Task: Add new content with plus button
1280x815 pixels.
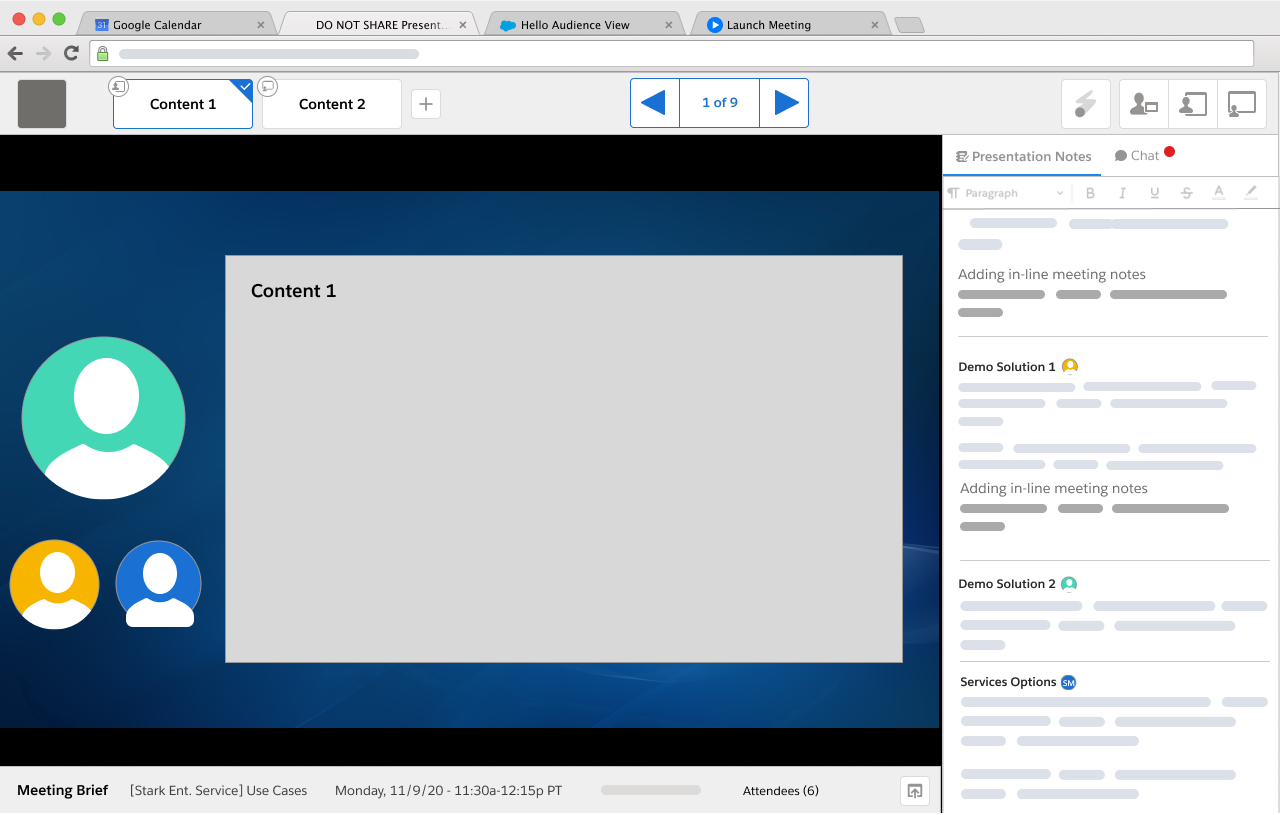Action: coord(426,104)
